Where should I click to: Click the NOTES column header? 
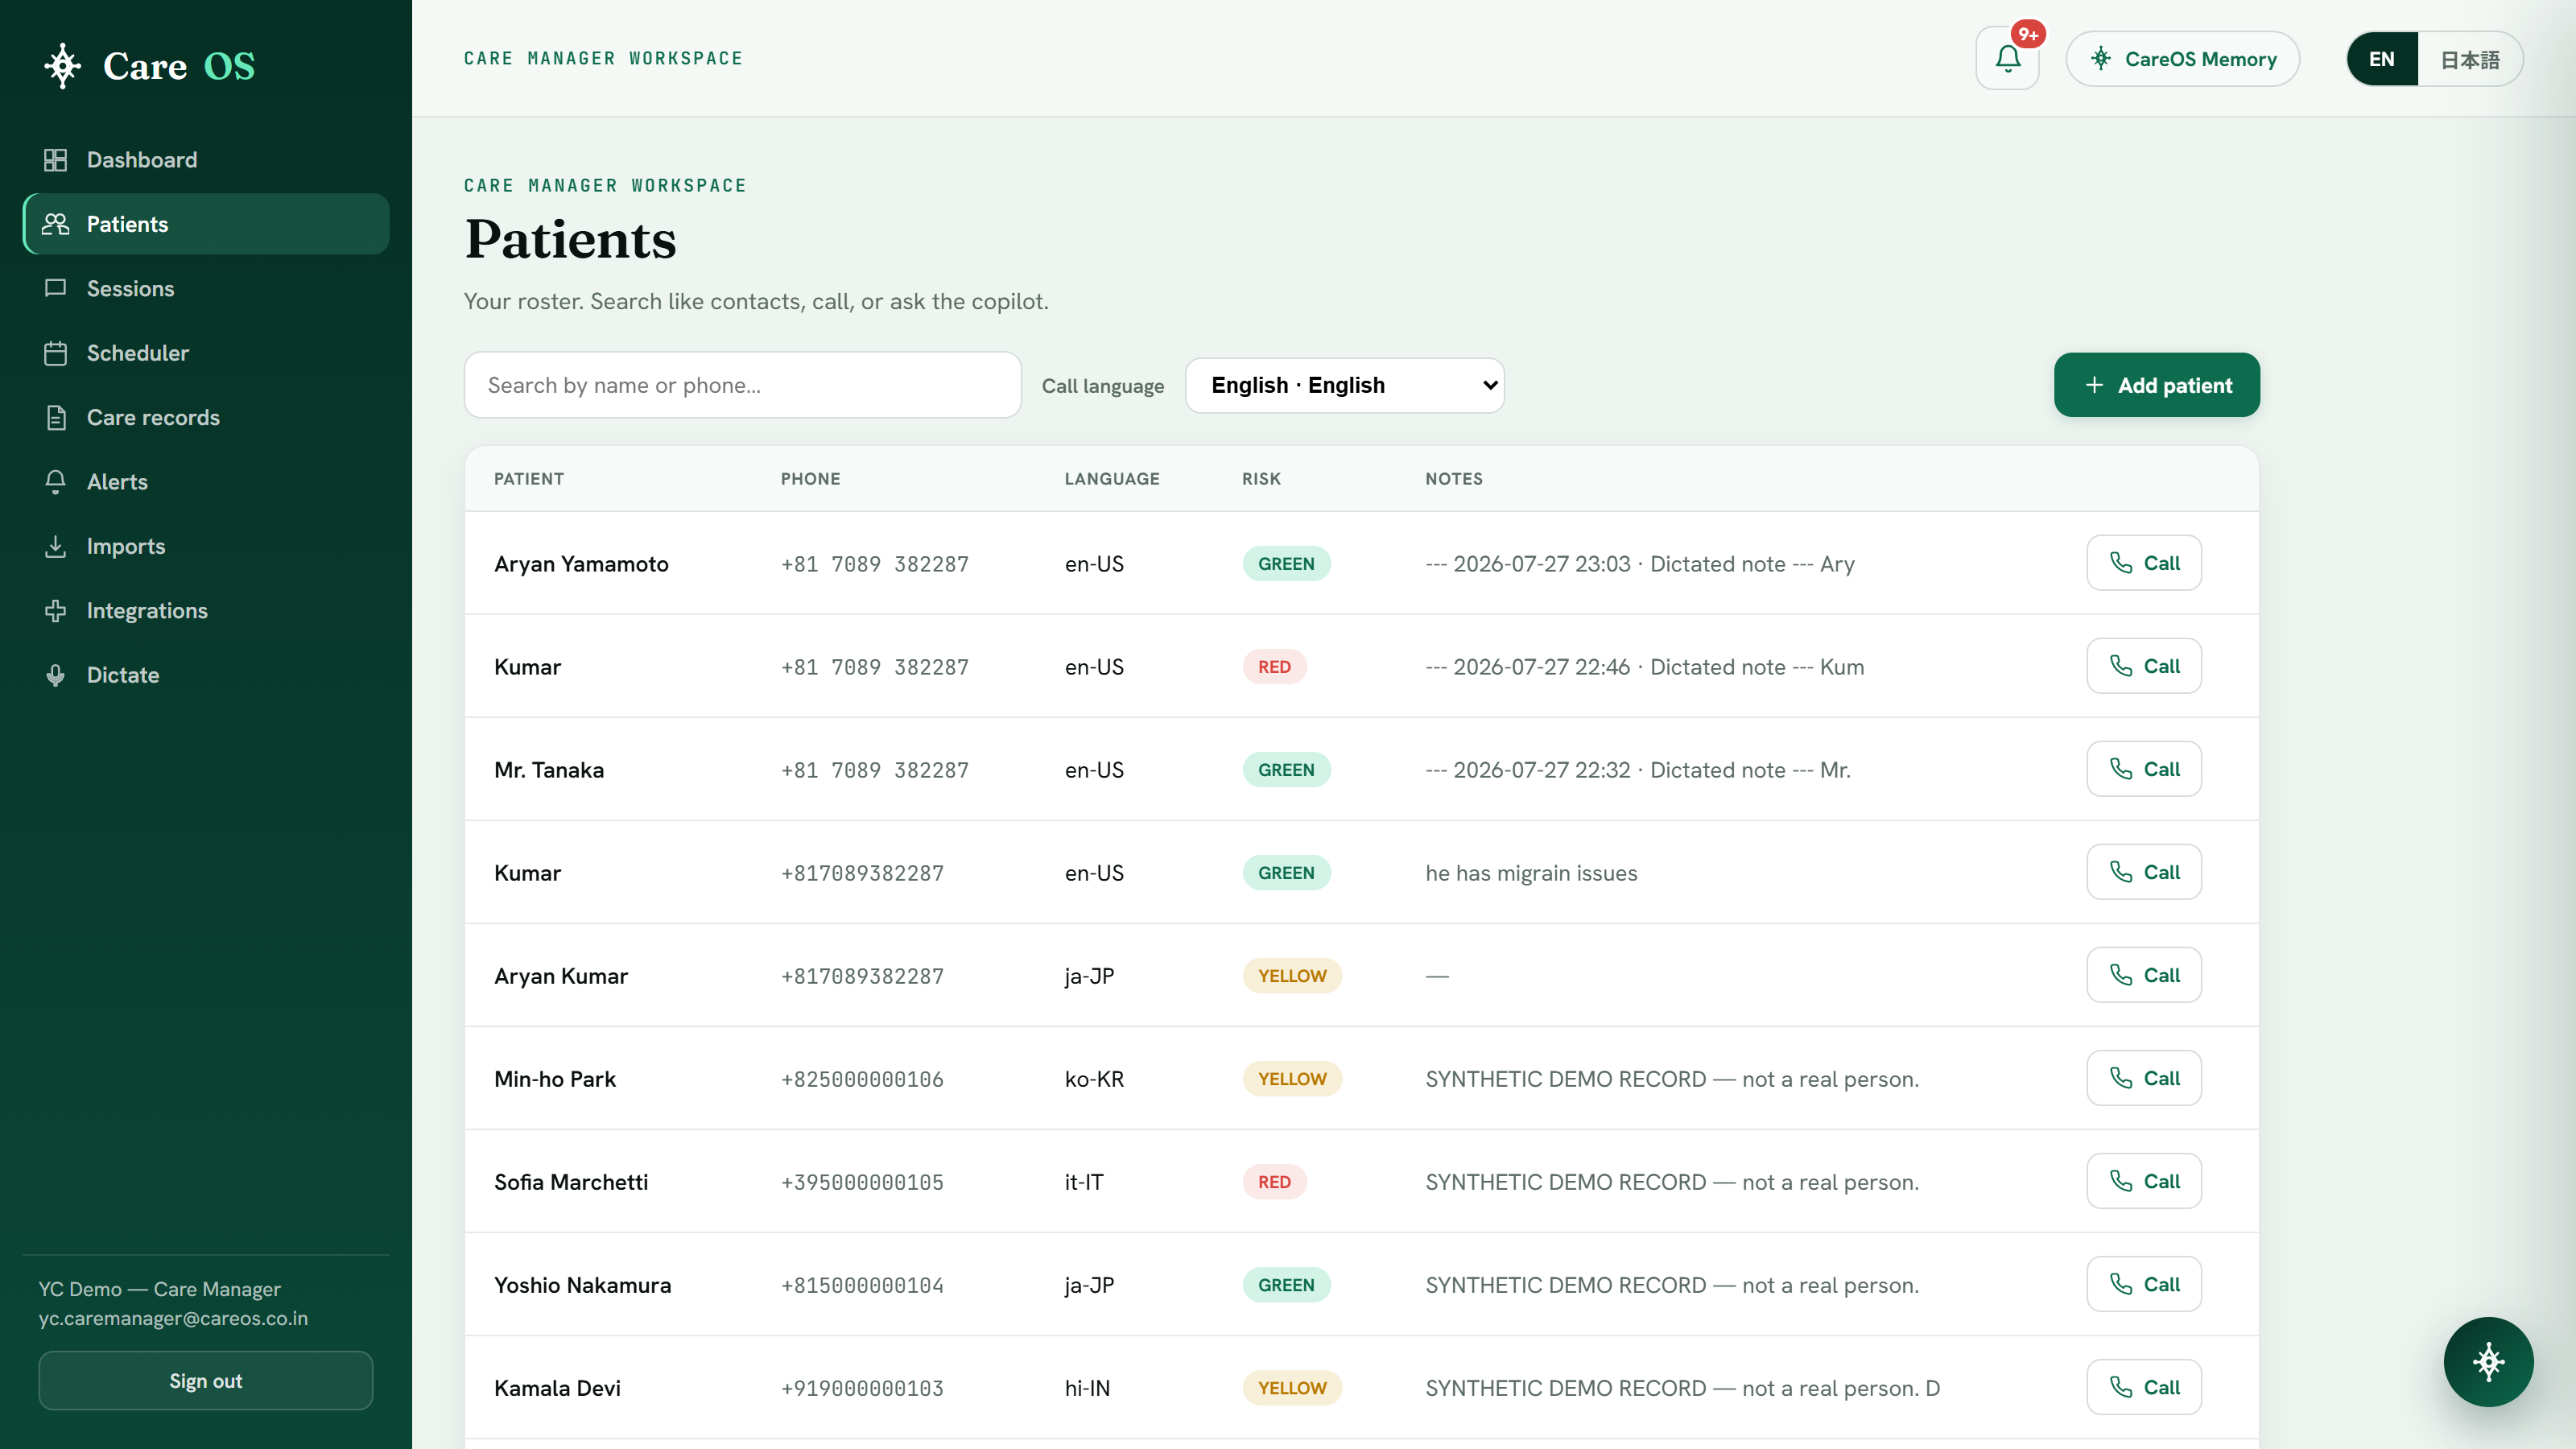pyautogui.click(x=1454, y=479)
